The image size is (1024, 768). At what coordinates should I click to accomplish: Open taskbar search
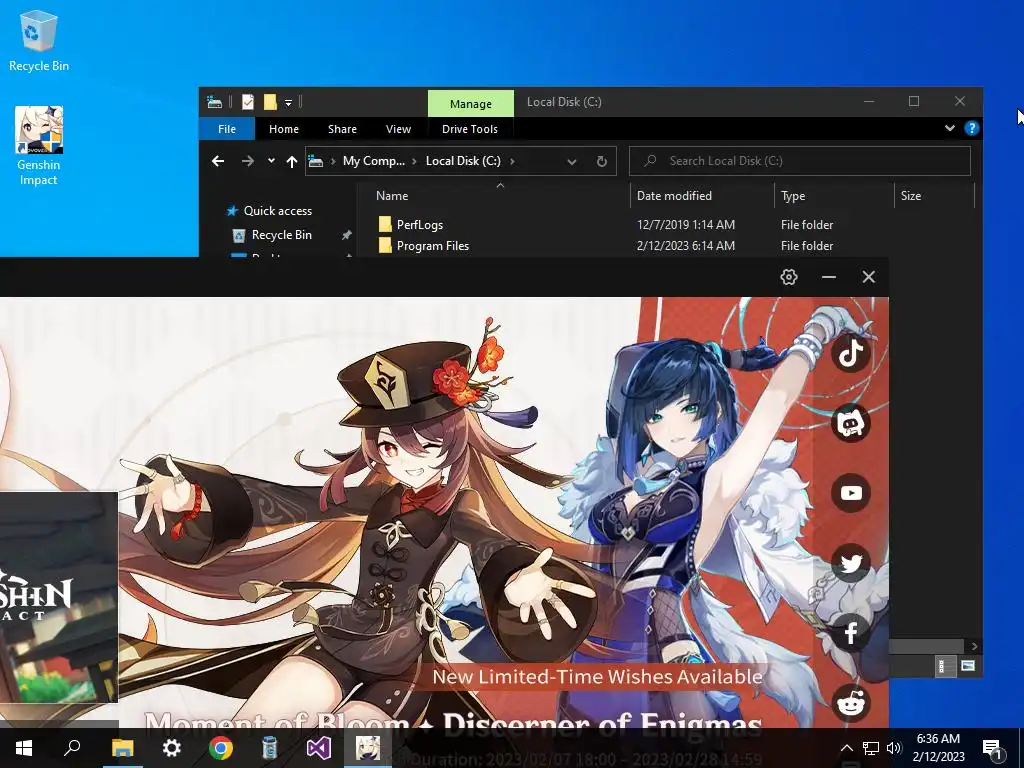(x=72, y=748)
